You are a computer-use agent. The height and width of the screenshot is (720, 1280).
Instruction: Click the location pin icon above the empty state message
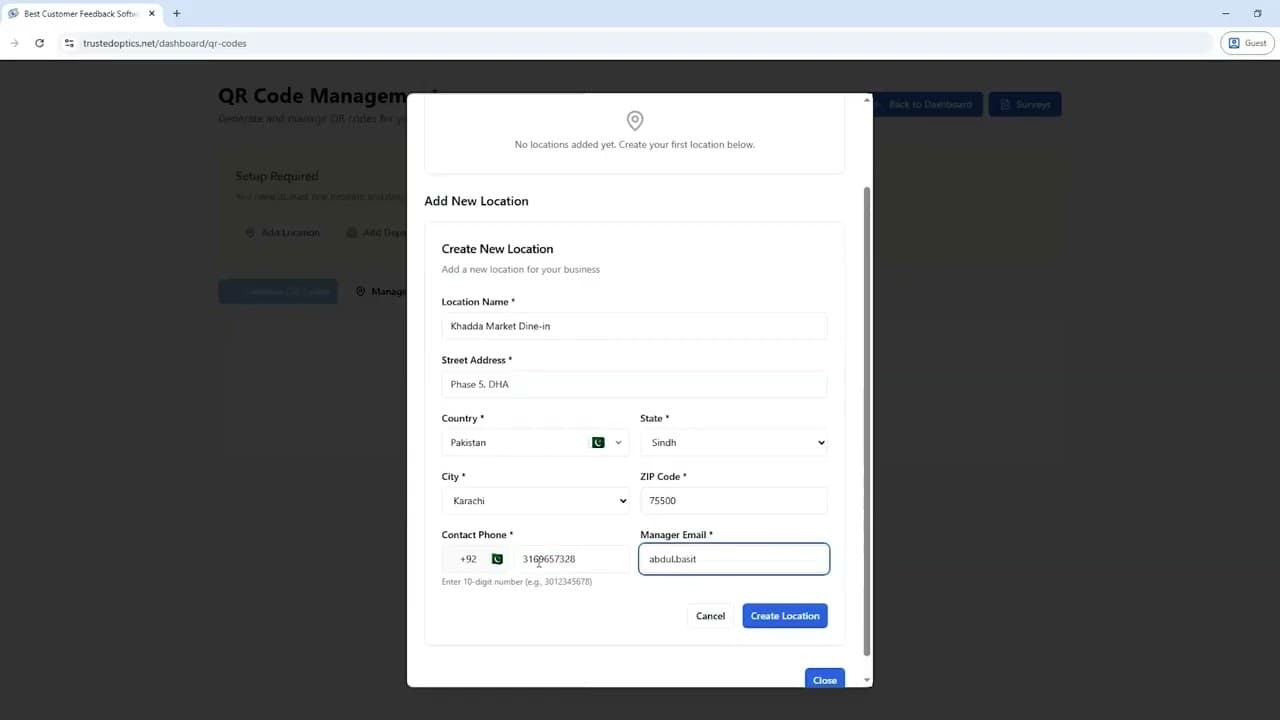(634, 120)
